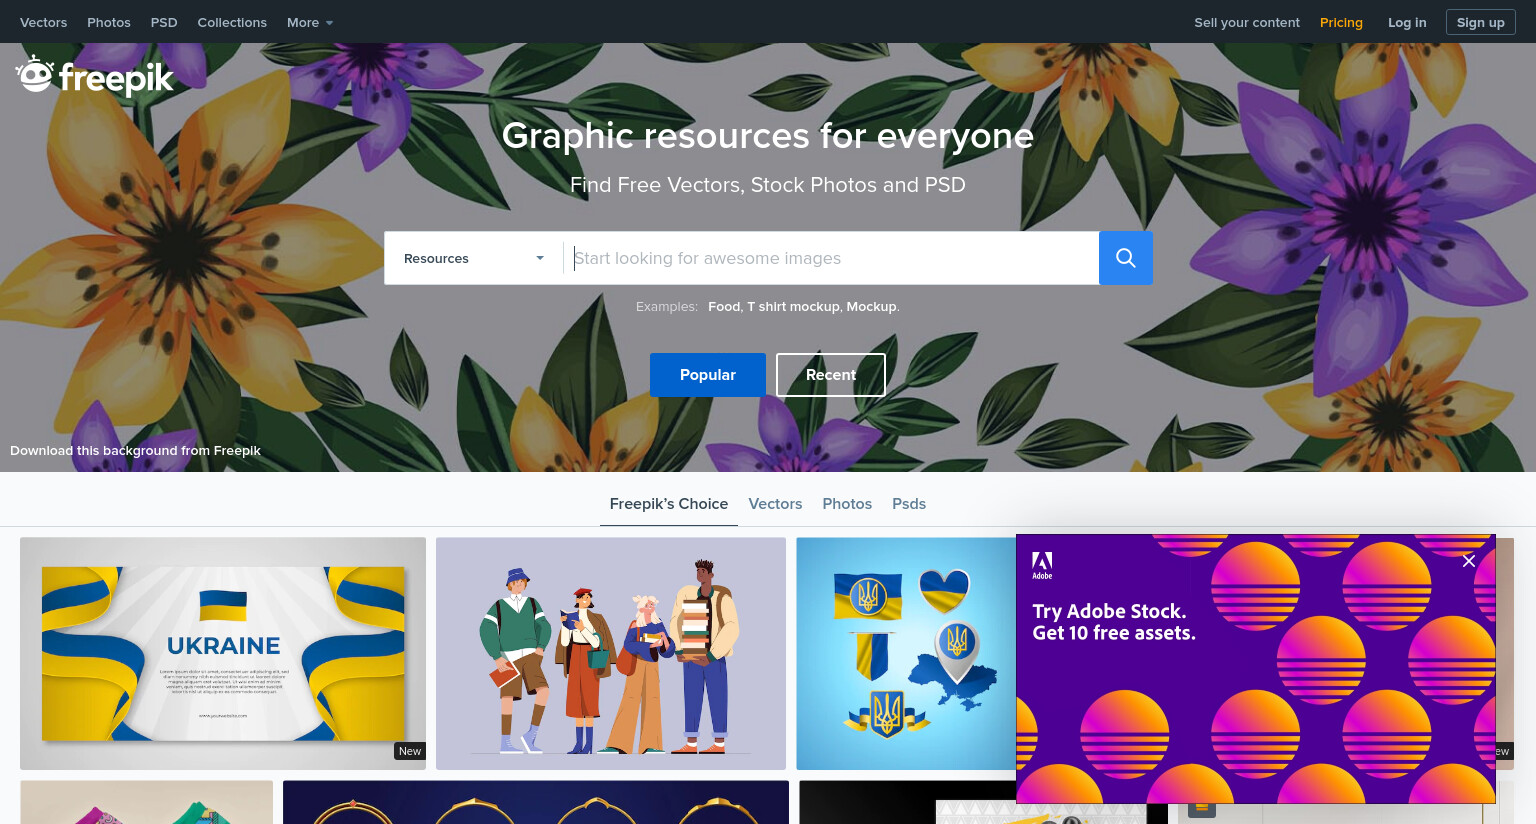
Task: Click the Food example search
Action: (x=724, y=307)
